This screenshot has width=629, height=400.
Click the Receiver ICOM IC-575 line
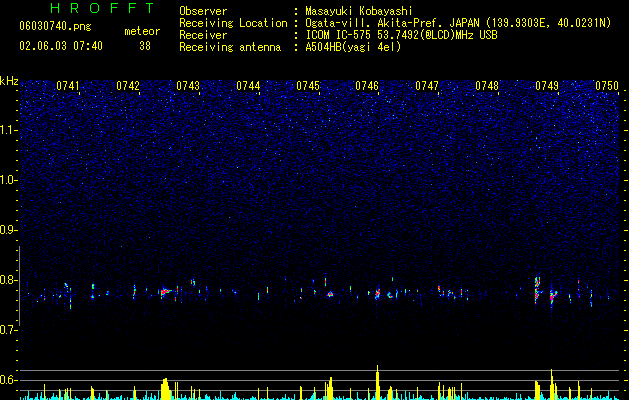point(401,35)
